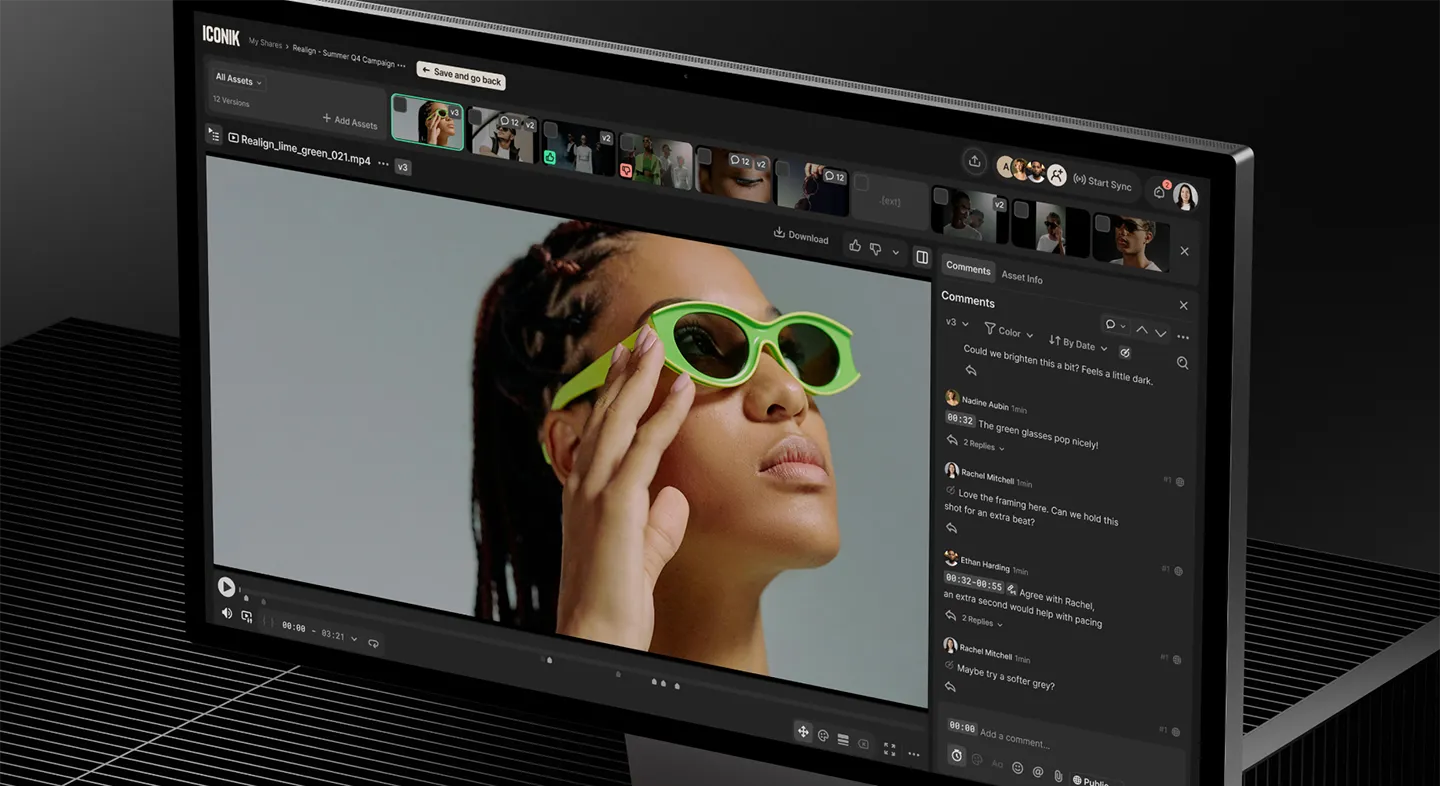Switch to the Comments tab
Viewport: 1440px width, 786px height.
[x=968, y=268]
